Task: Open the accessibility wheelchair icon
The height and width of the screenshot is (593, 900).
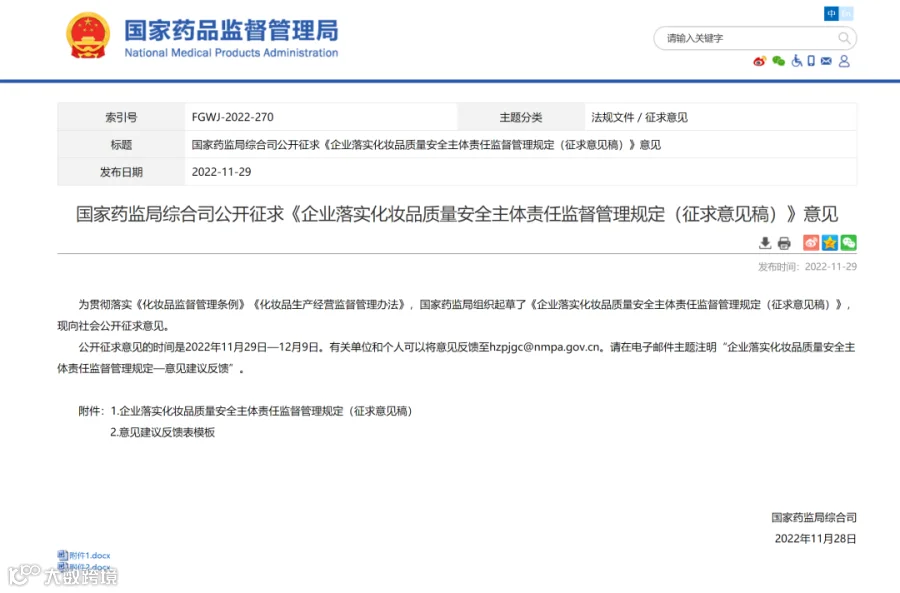Action: 797,61
